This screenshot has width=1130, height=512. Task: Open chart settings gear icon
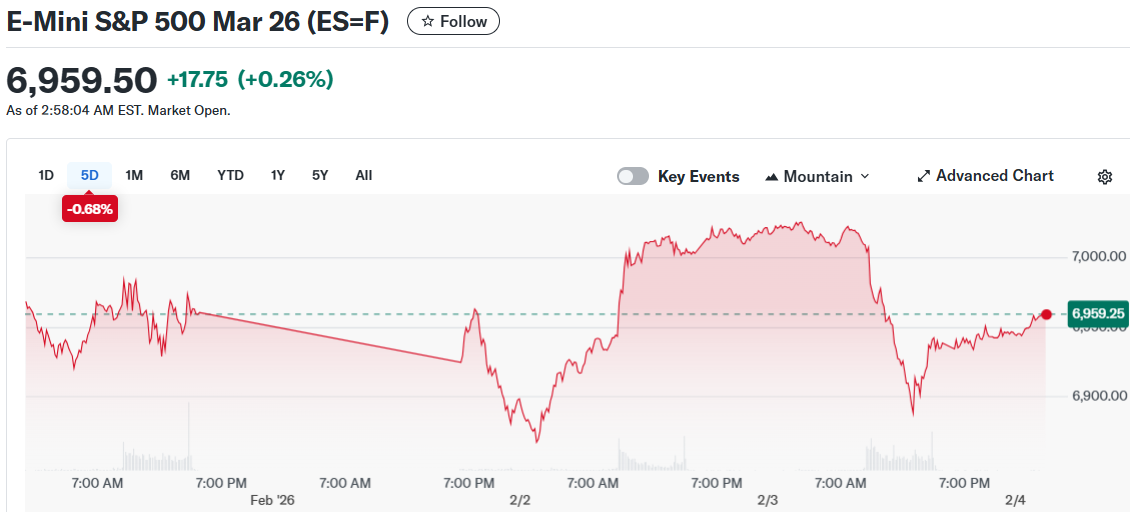[x=1104, y=177]
